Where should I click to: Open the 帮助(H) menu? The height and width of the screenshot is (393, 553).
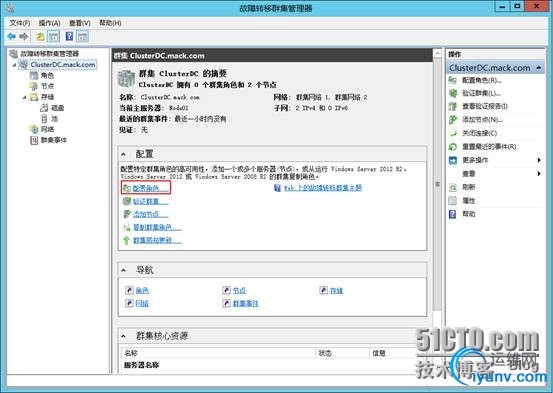tap(110, 23)
